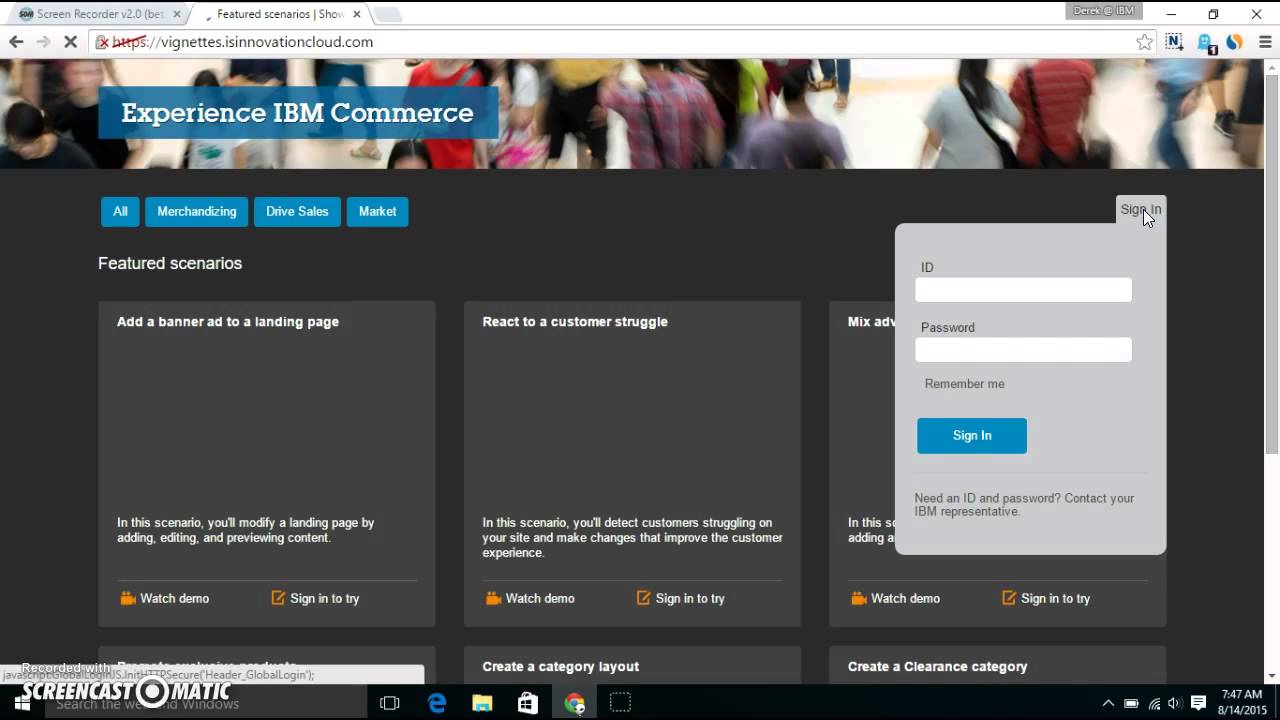Click Watch demo in the third scenario card
This screenshot has height=720, width=1280.
[x=905, y=598]
